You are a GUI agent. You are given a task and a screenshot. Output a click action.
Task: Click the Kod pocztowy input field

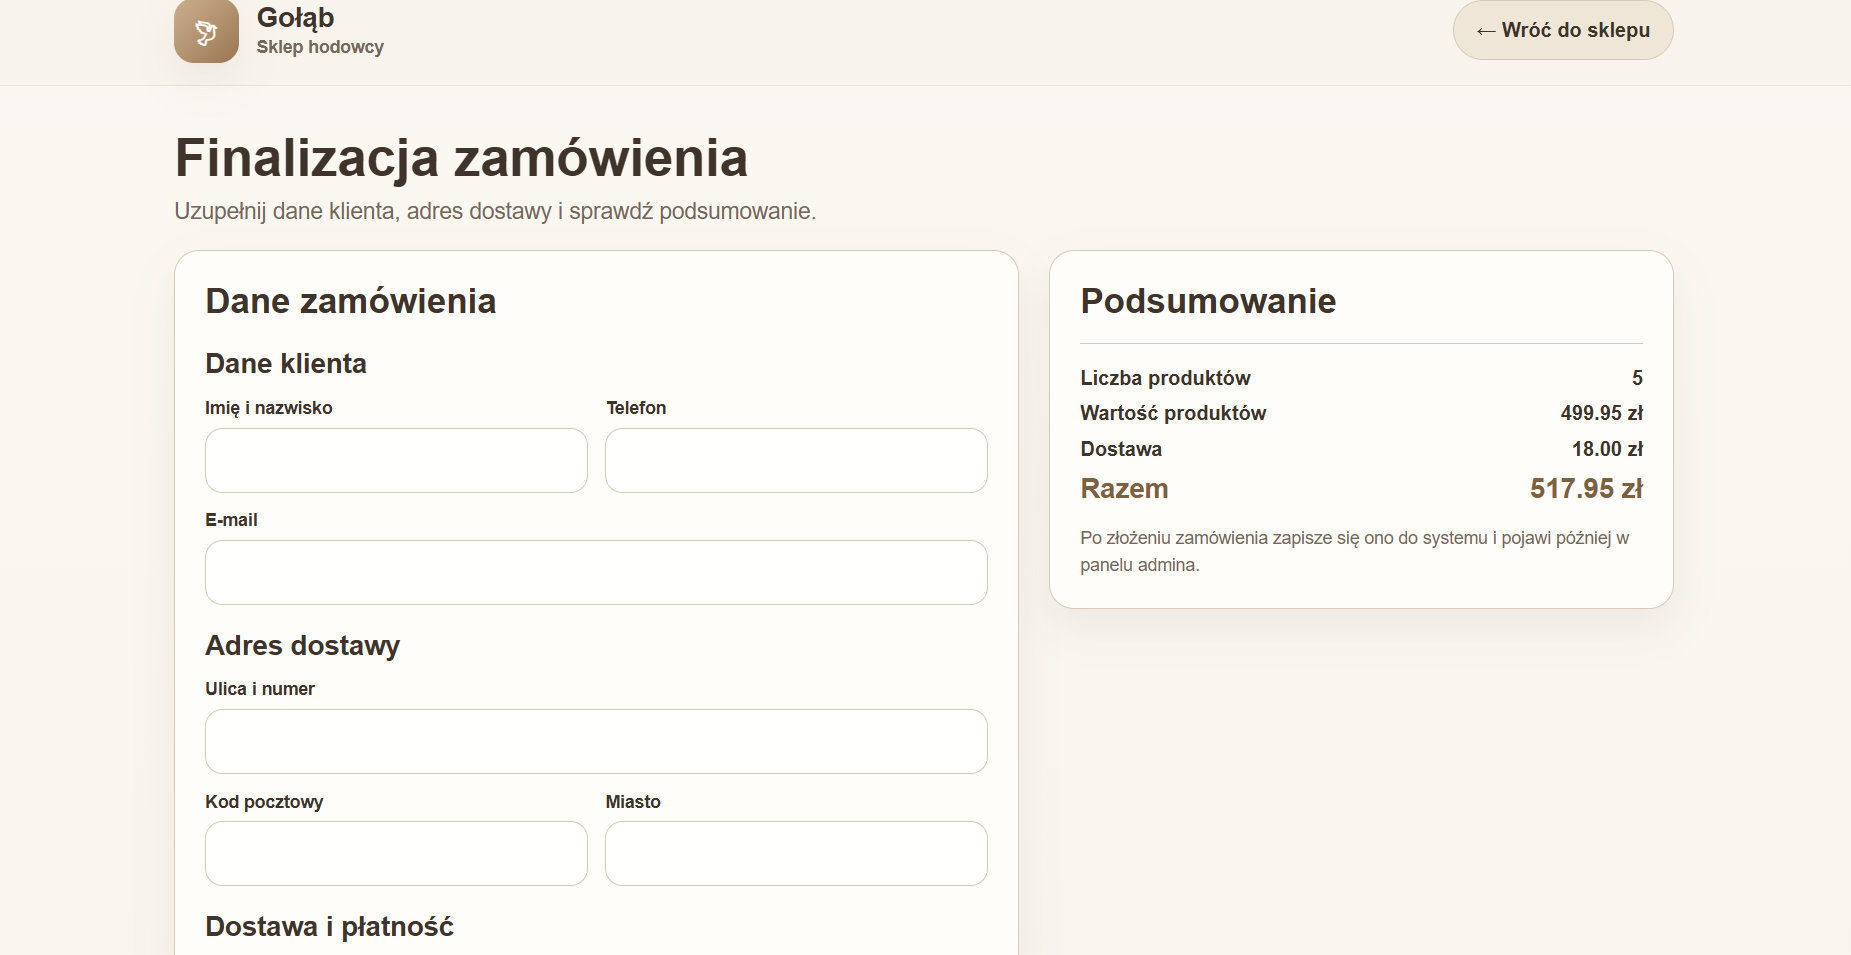click(396, 853)
